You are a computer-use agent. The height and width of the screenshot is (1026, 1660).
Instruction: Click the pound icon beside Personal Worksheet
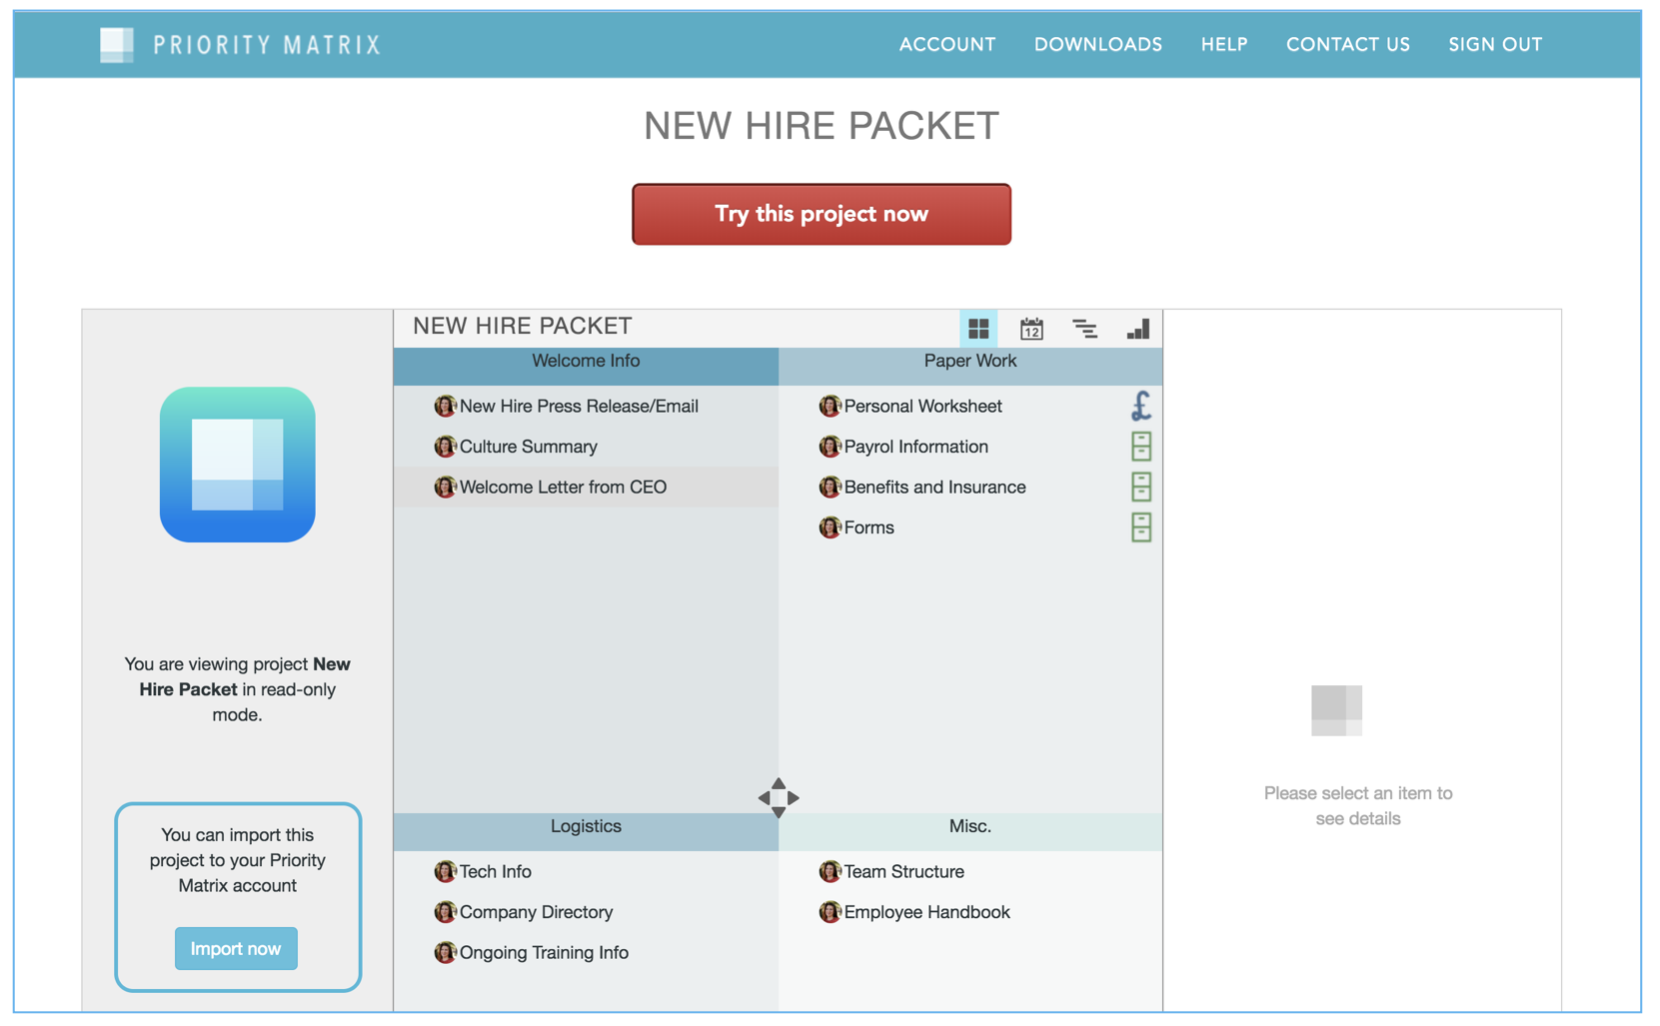tap(1141, 406)
